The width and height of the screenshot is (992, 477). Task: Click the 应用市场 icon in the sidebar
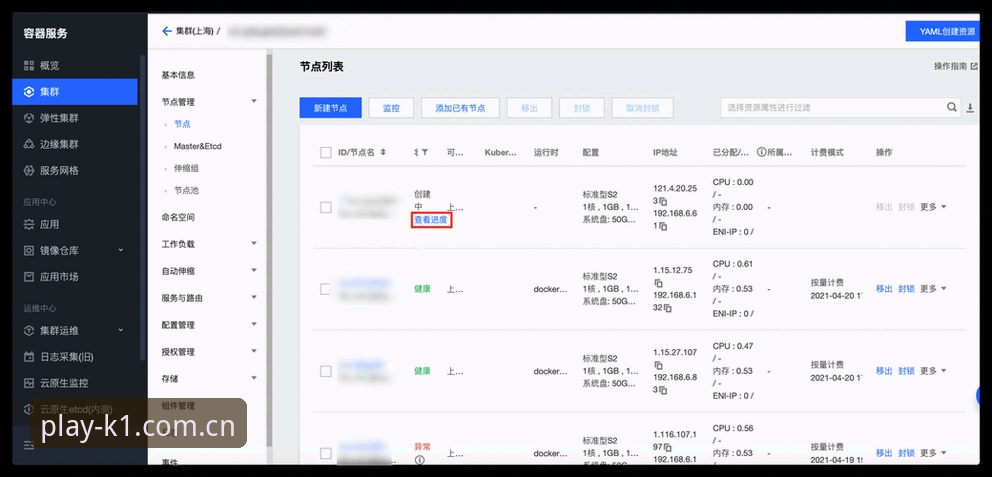pos(28,276)
